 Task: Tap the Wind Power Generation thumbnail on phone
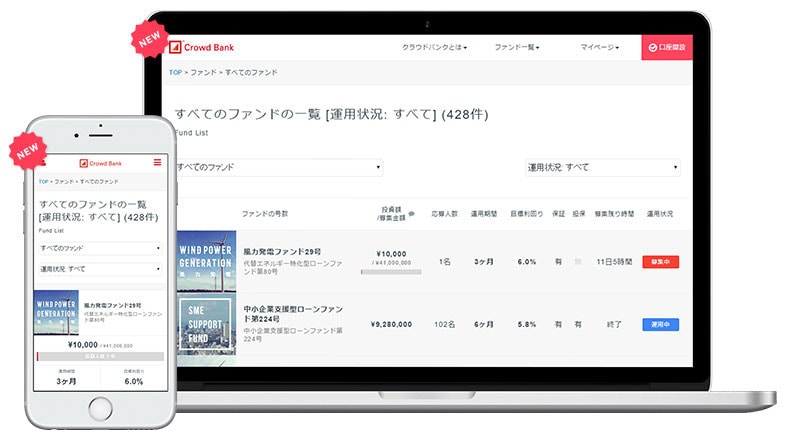pyautogui.click(x=56, y=312)
